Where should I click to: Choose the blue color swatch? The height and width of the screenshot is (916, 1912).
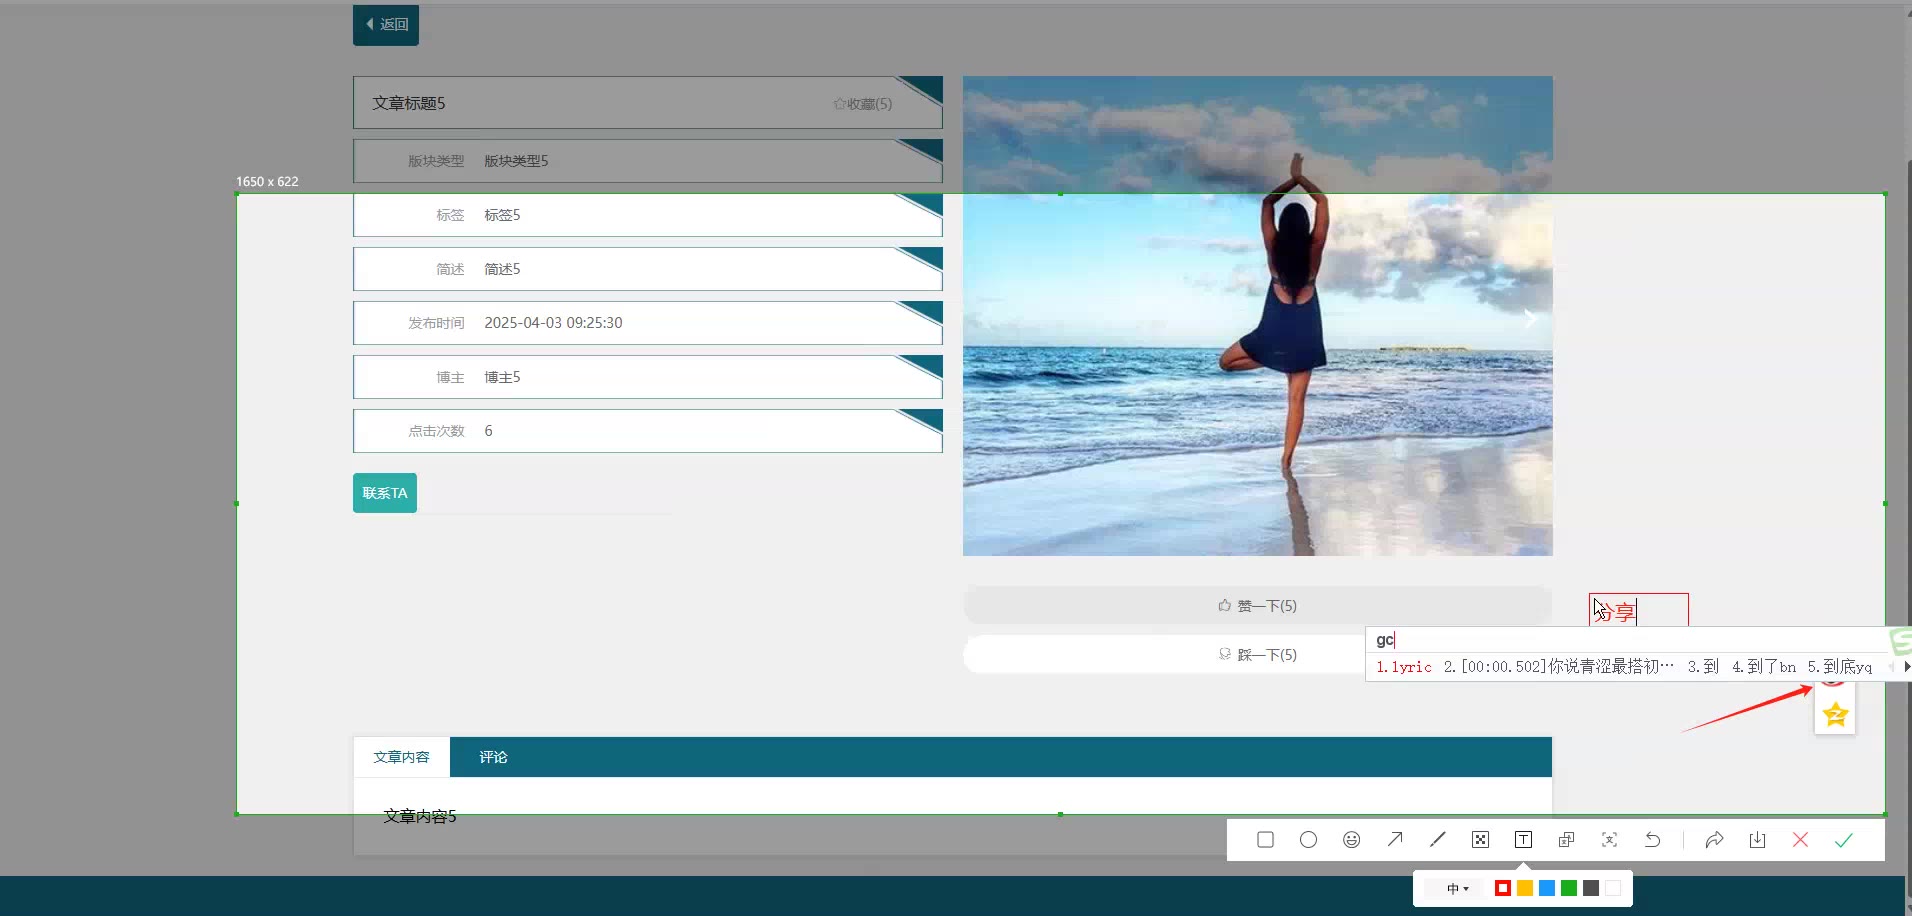click(1547, 888)
